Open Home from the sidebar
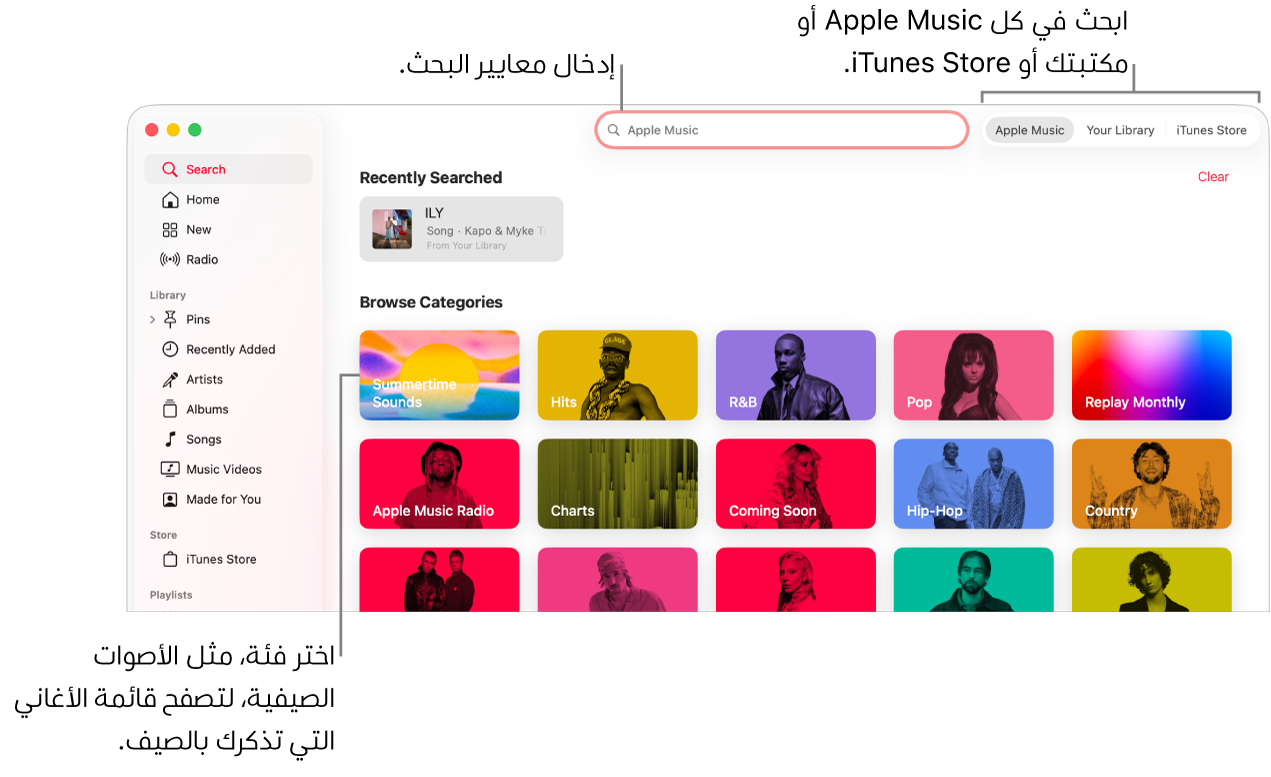 click(203, 199)
